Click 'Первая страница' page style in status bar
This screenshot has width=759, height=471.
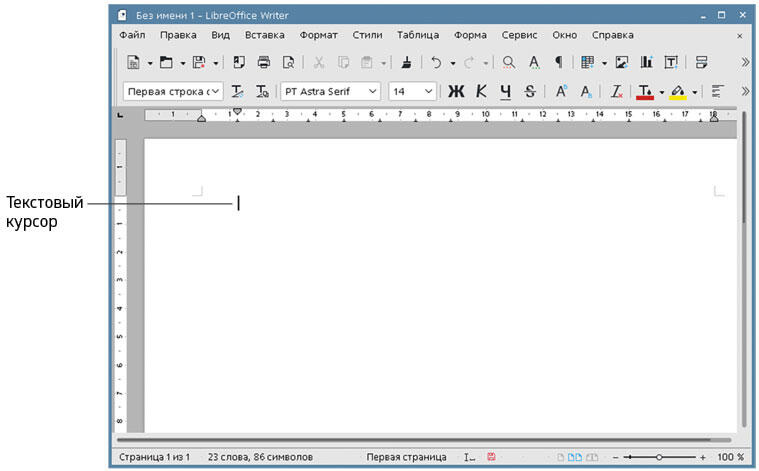pos(406,457)
